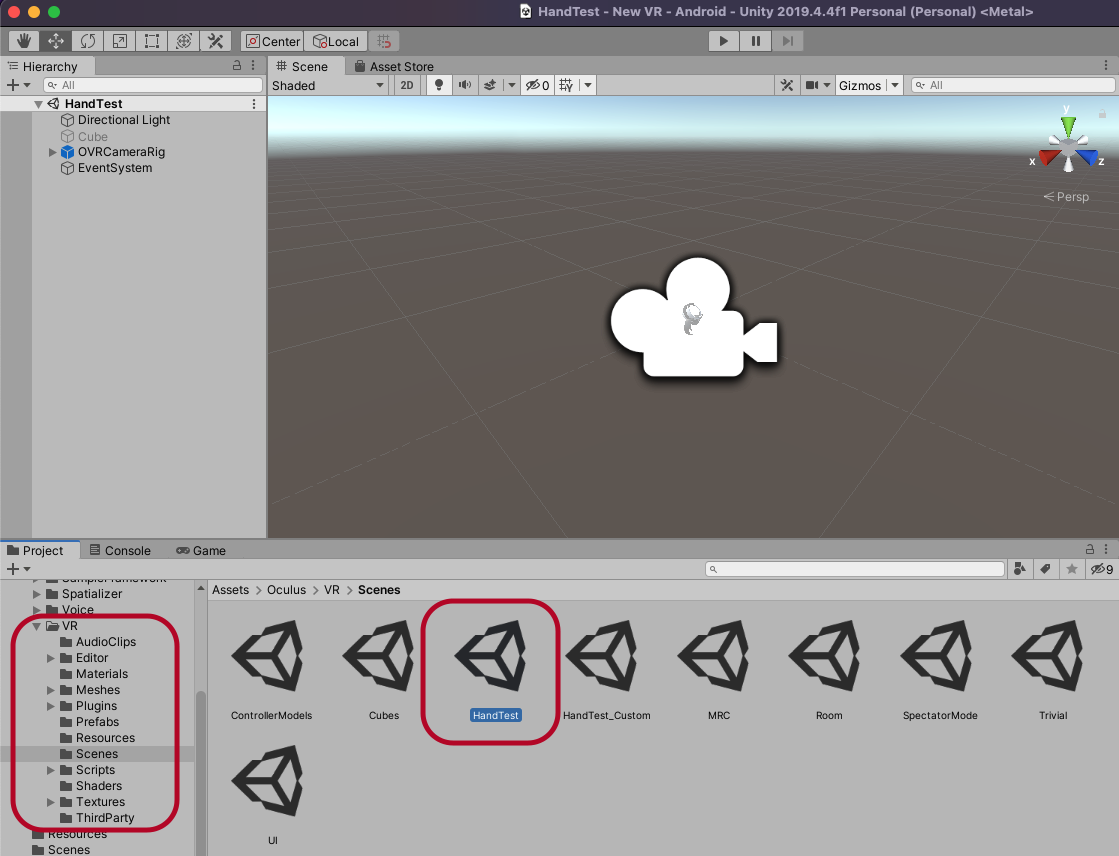
Task: Toggle scene audio
Action: click(x=465, y=86)
